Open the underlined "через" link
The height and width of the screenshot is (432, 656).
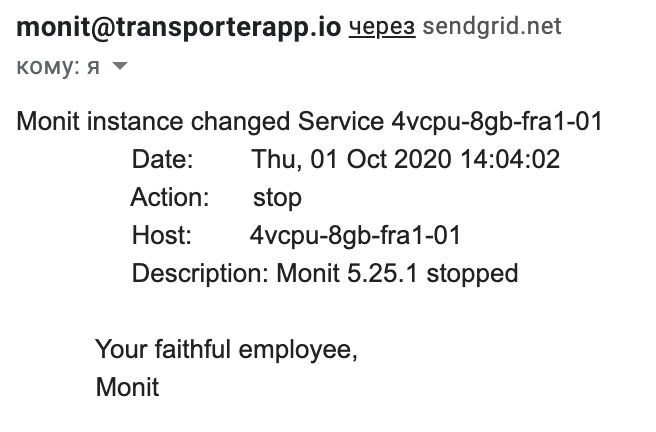381,27
